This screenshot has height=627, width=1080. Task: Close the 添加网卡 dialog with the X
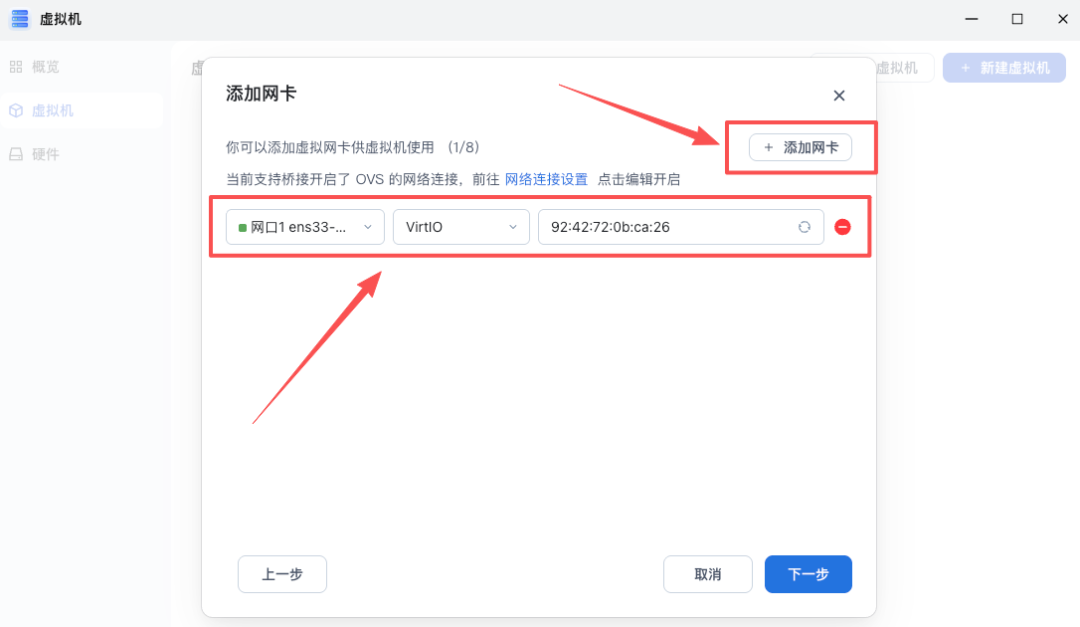[839, 95]
